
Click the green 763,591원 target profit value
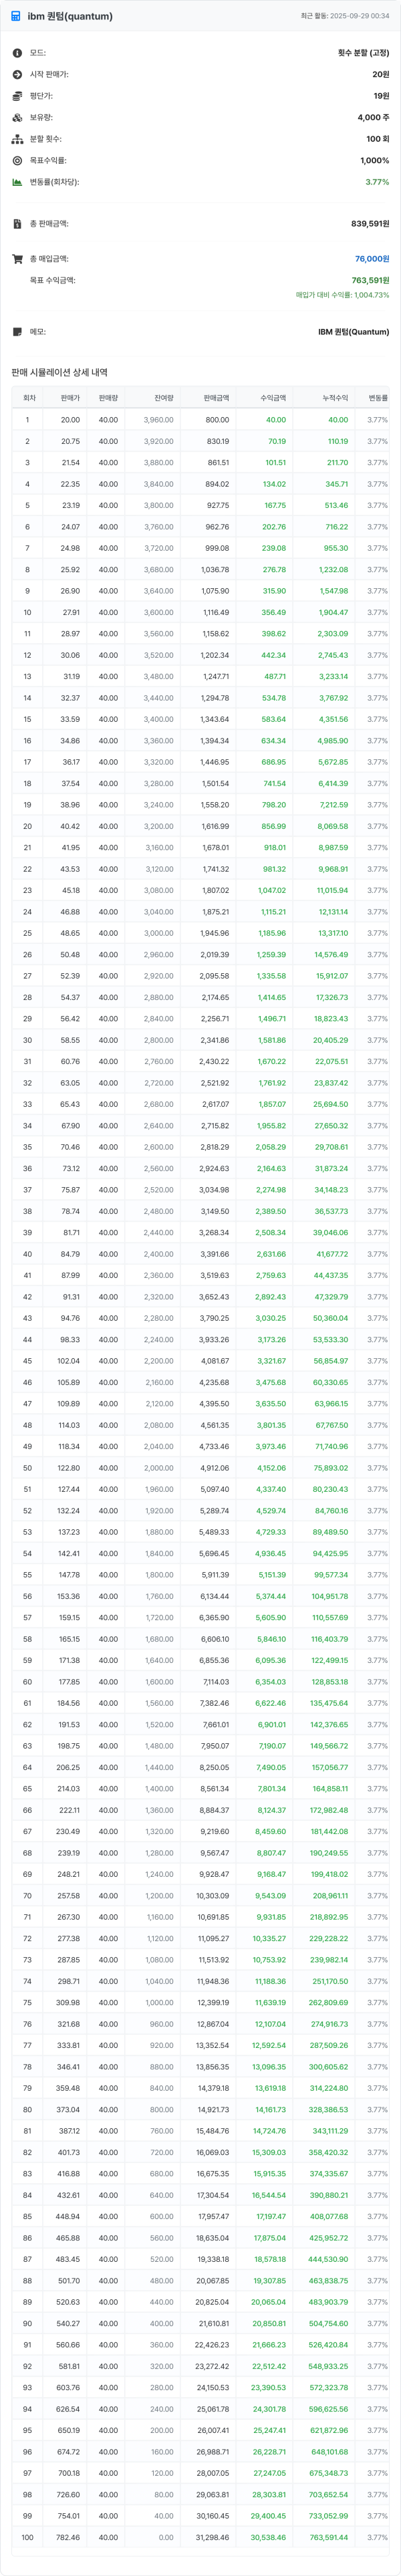tap(370, 281)
